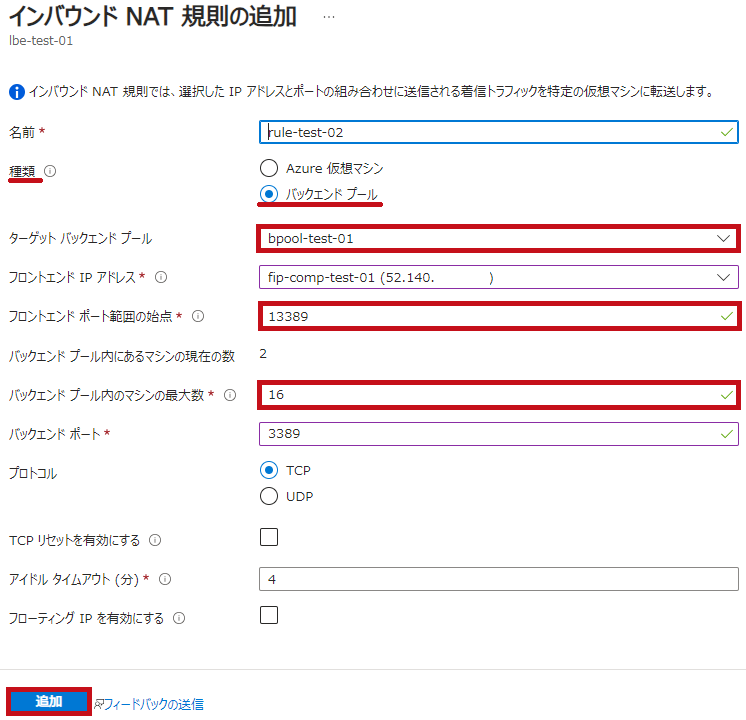
Task: Select the Azure 仮想マシン radio option
Action: click(x=268, y=168)
